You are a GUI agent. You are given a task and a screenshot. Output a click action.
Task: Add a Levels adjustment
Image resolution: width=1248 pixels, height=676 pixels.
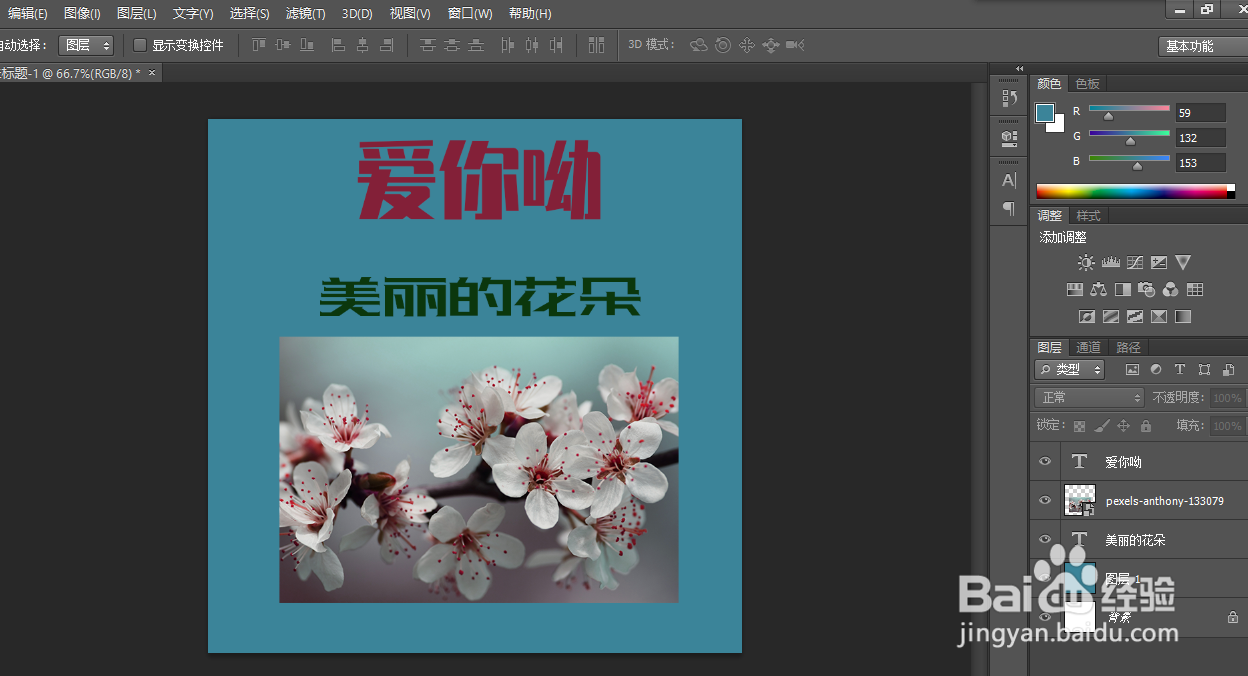click(x=1110, y=263)
